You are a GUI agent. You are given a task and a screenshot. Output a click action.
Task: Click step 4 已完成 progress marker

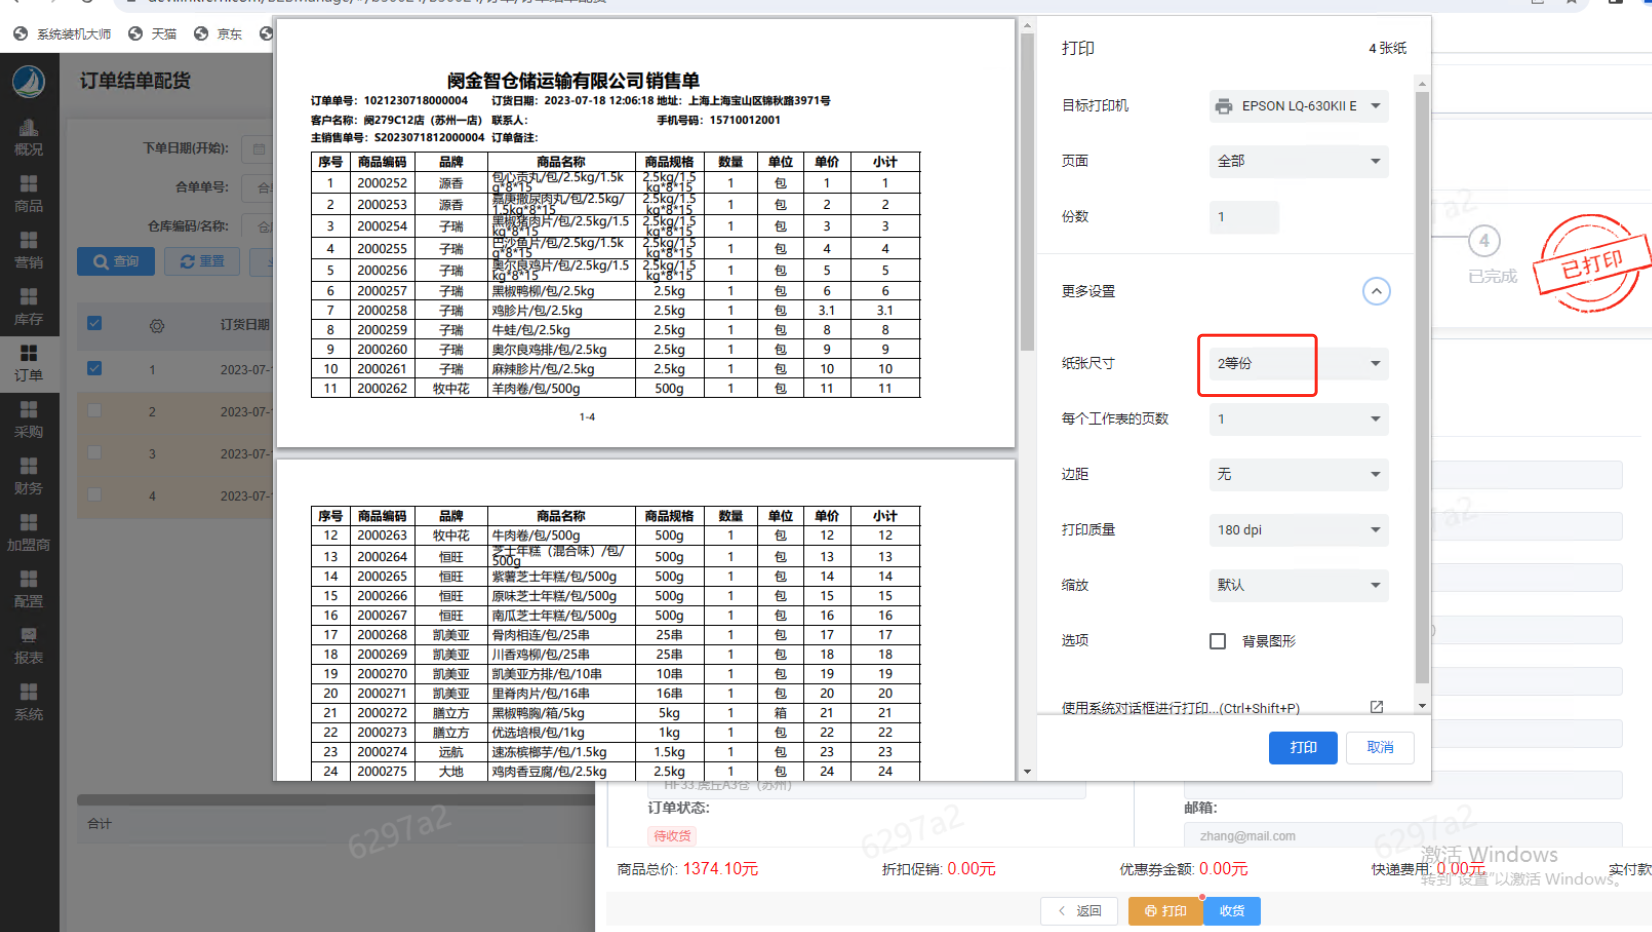(x=1485, y=241)
